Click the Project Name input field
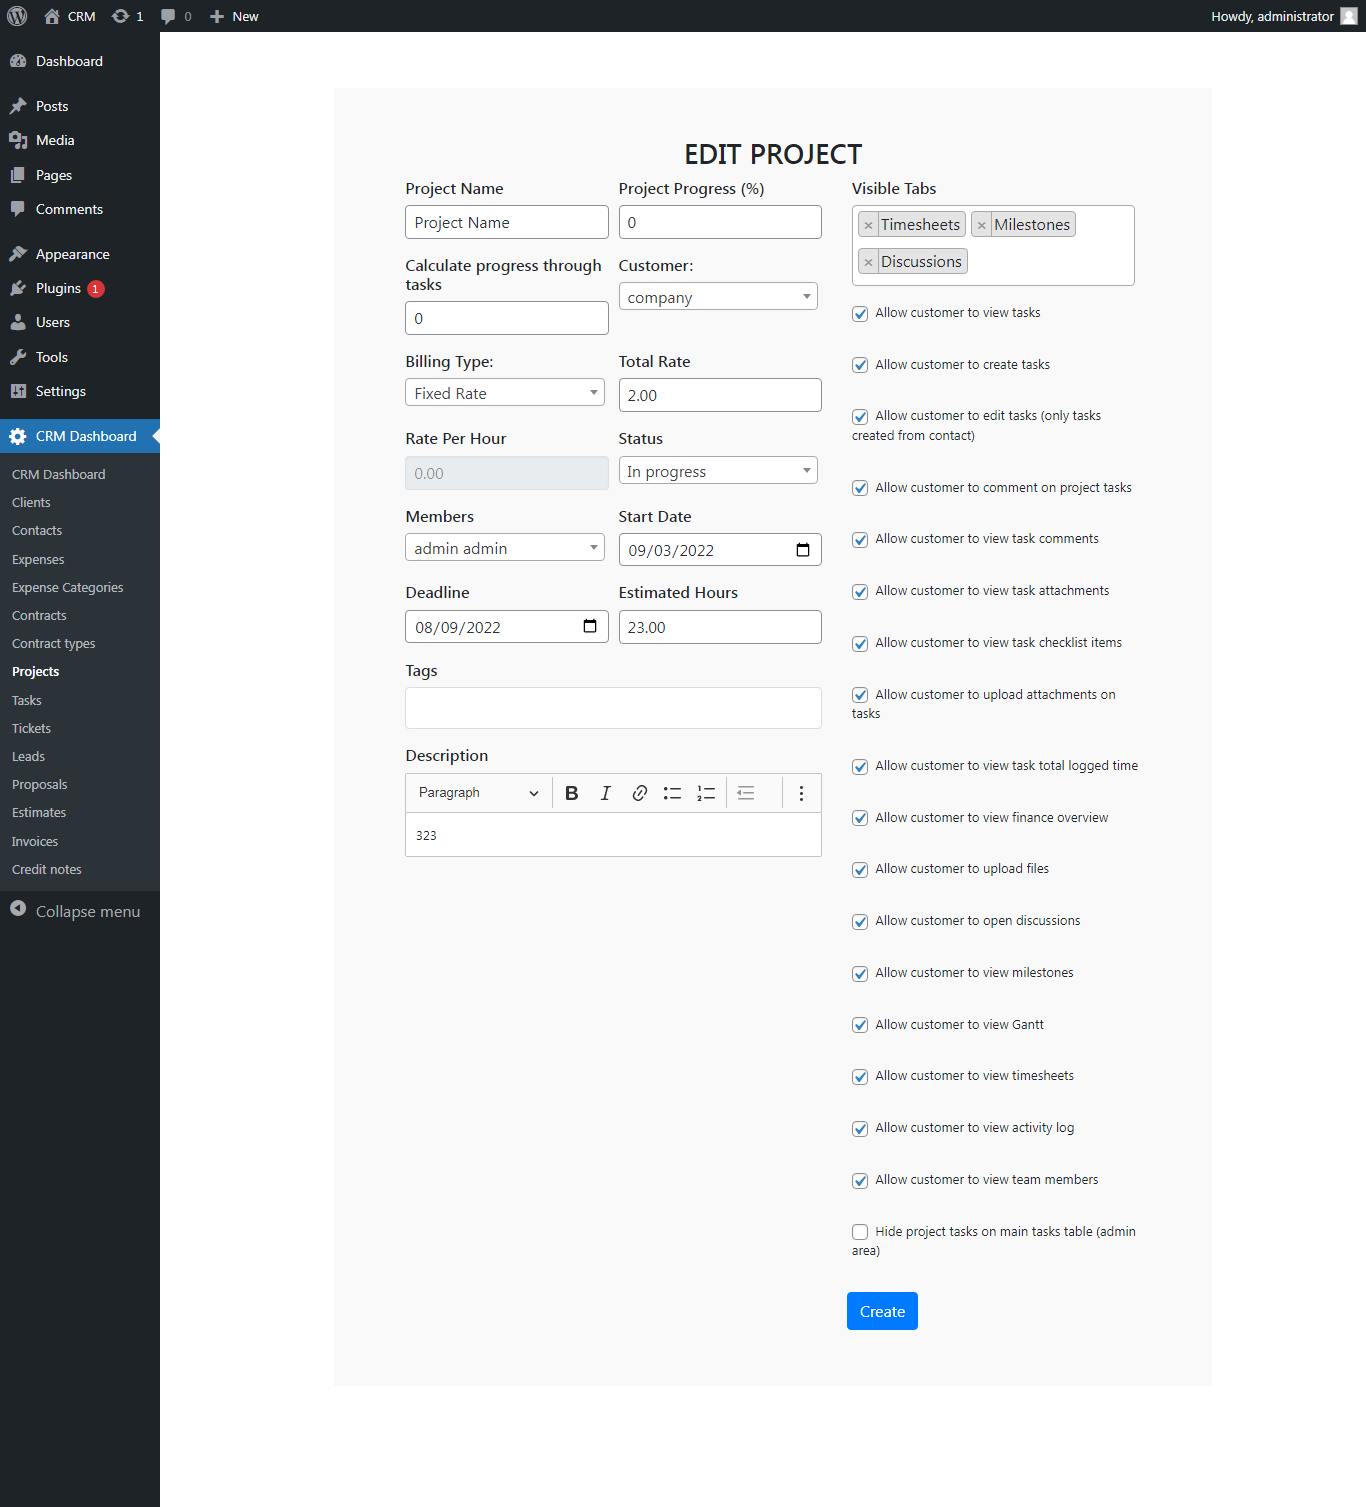1366x1507 pixels. 506,222
